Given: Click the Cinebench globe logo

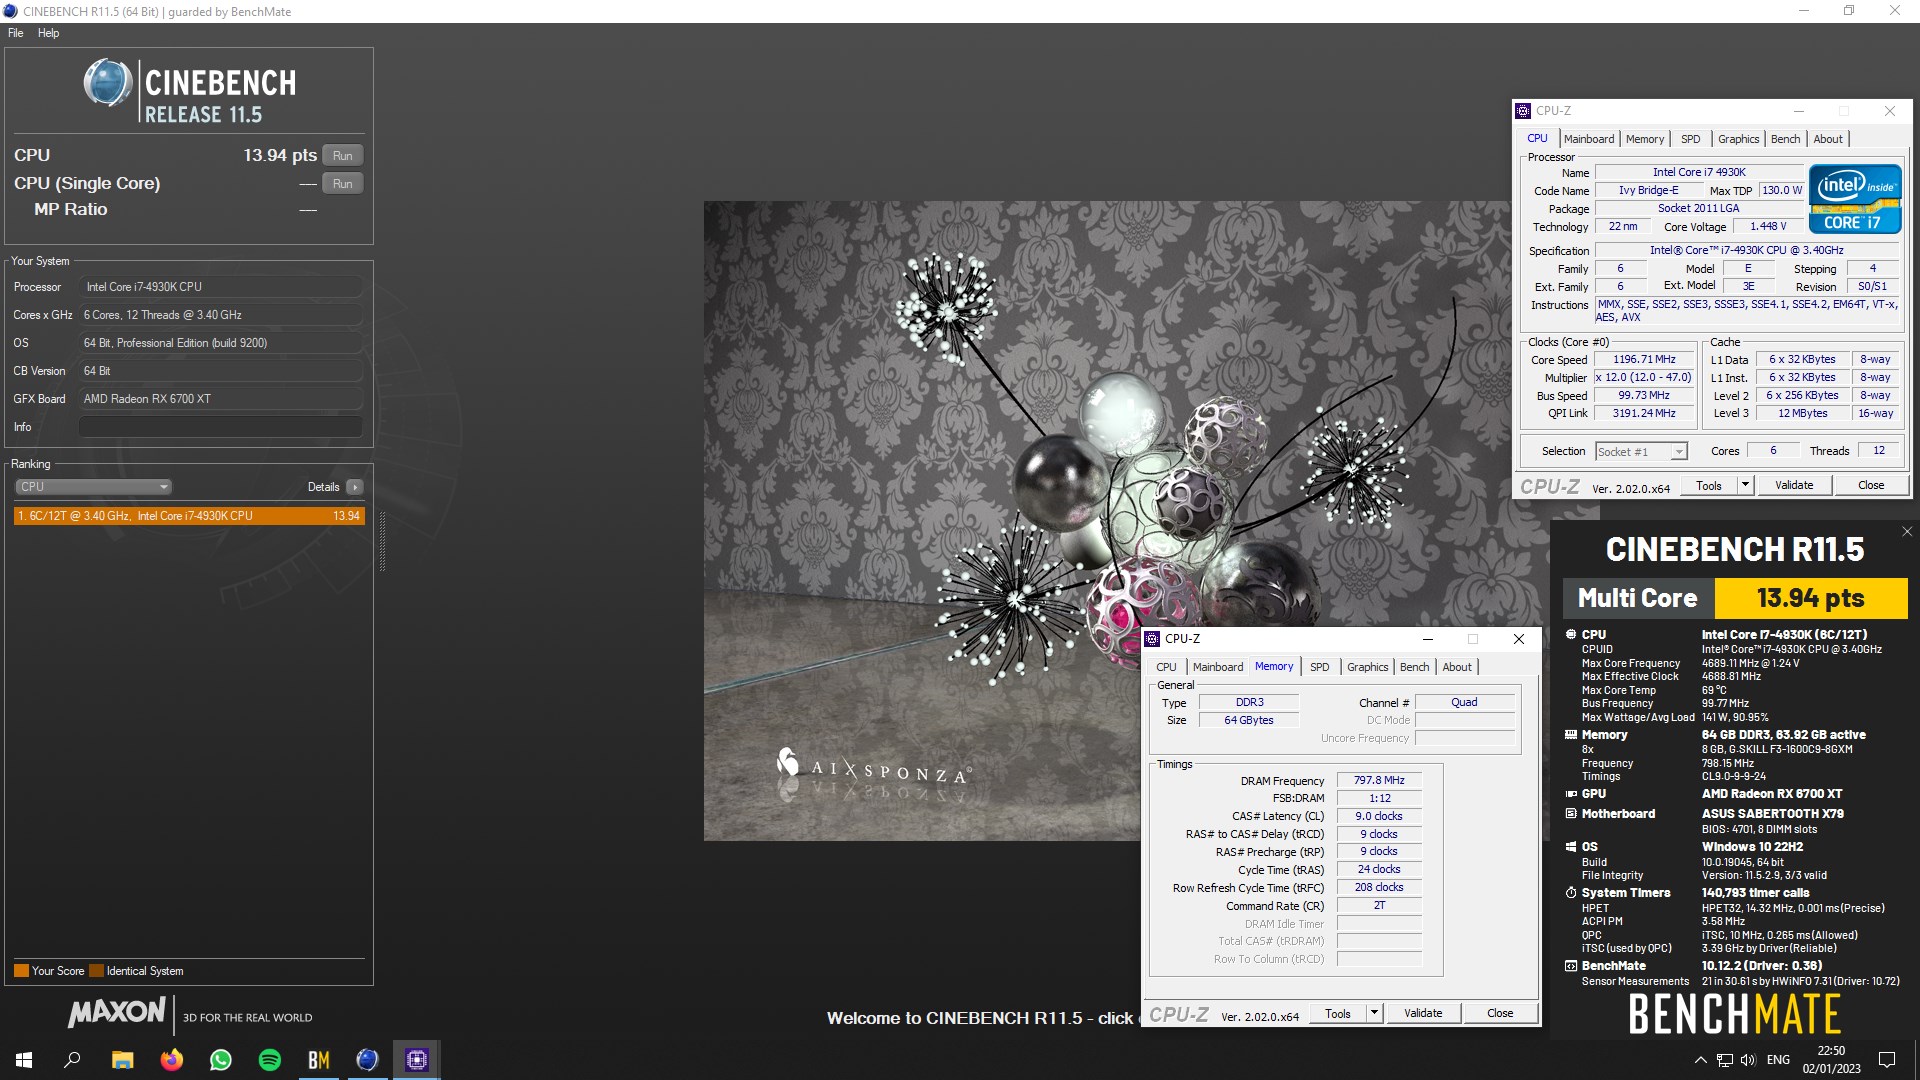Looking at the screenshot, I should tap(108, 83).
